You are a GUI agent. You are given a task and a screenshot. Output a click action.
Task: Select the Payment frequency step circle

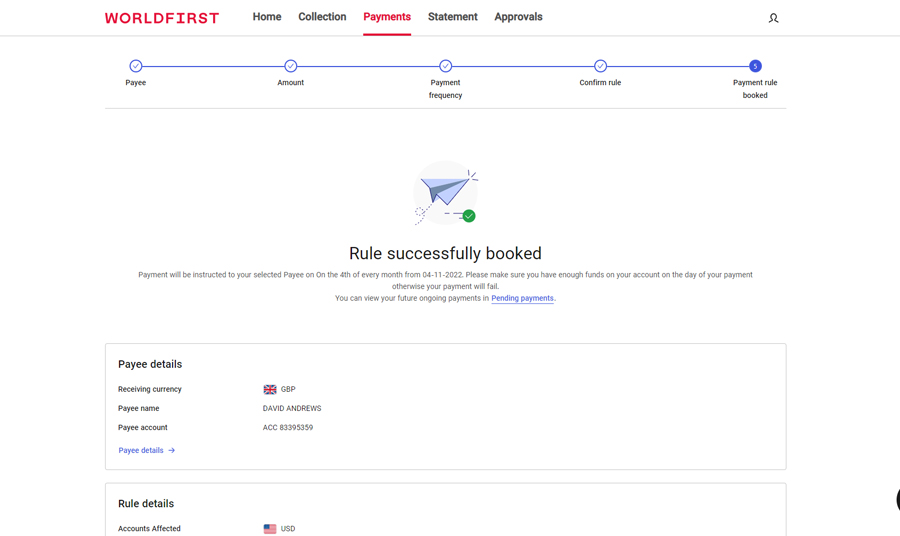446,66
